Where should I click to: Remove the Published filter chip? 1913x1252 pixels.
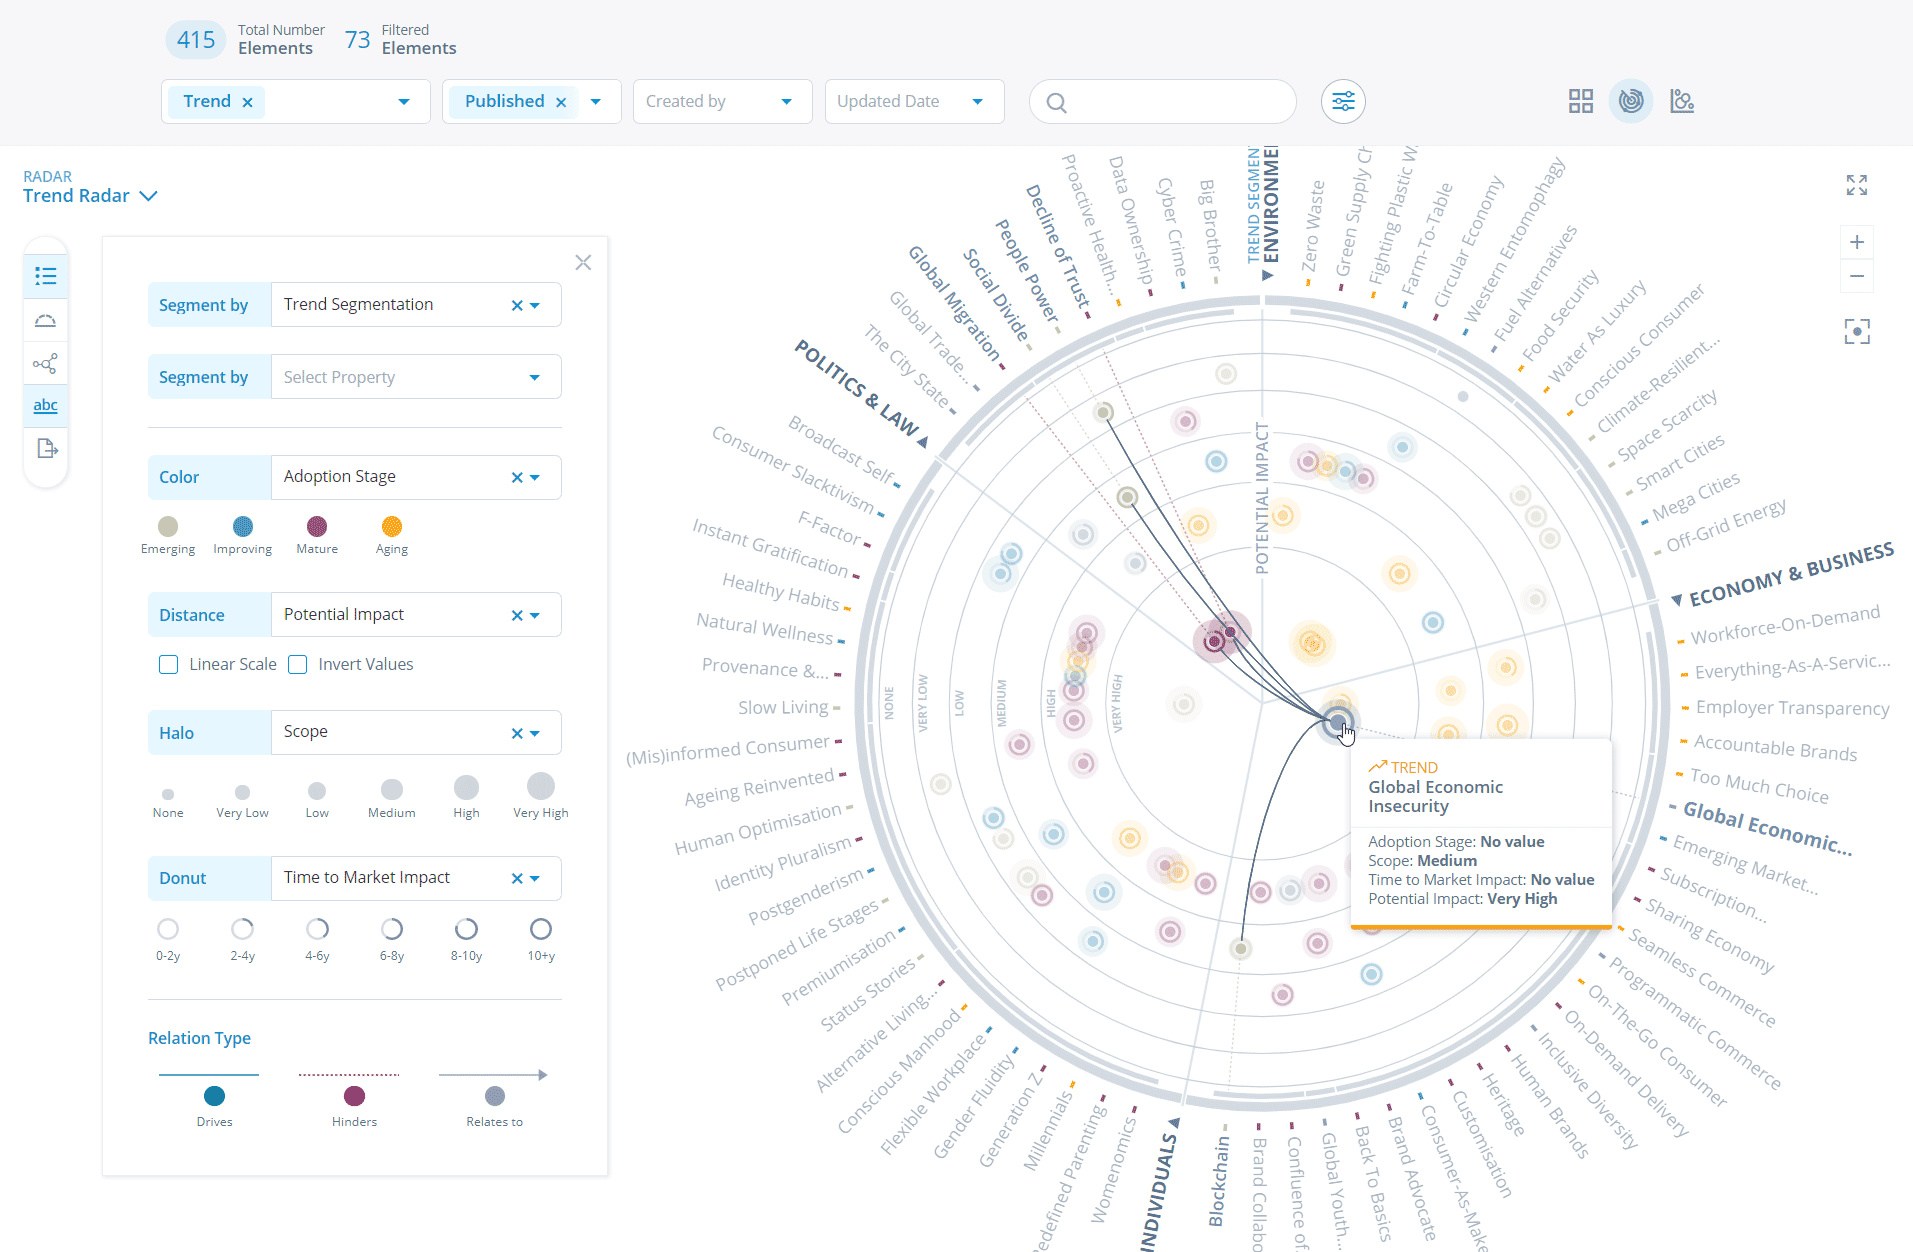[562, 101]
